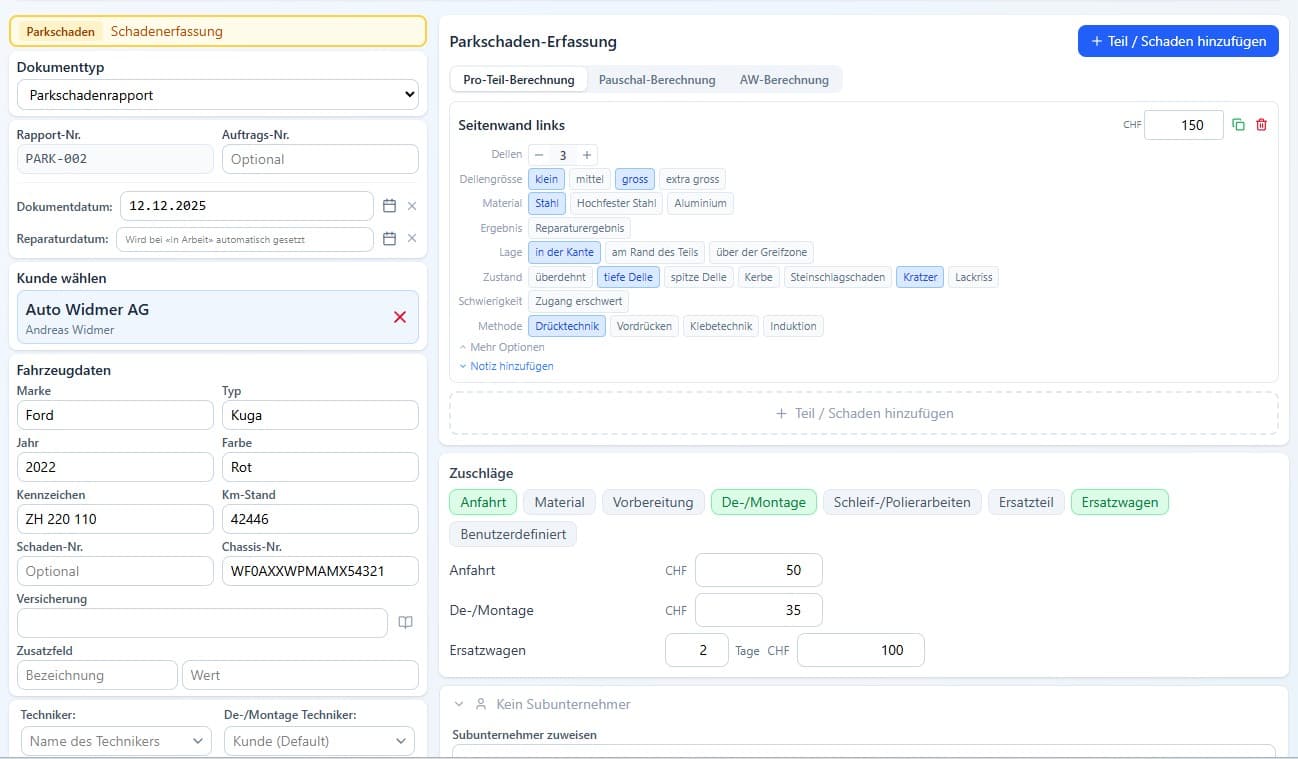Switch to Pauschal-Berechnung tab
The width and height of the screenshot is (1298, 759).
(657, 80)
